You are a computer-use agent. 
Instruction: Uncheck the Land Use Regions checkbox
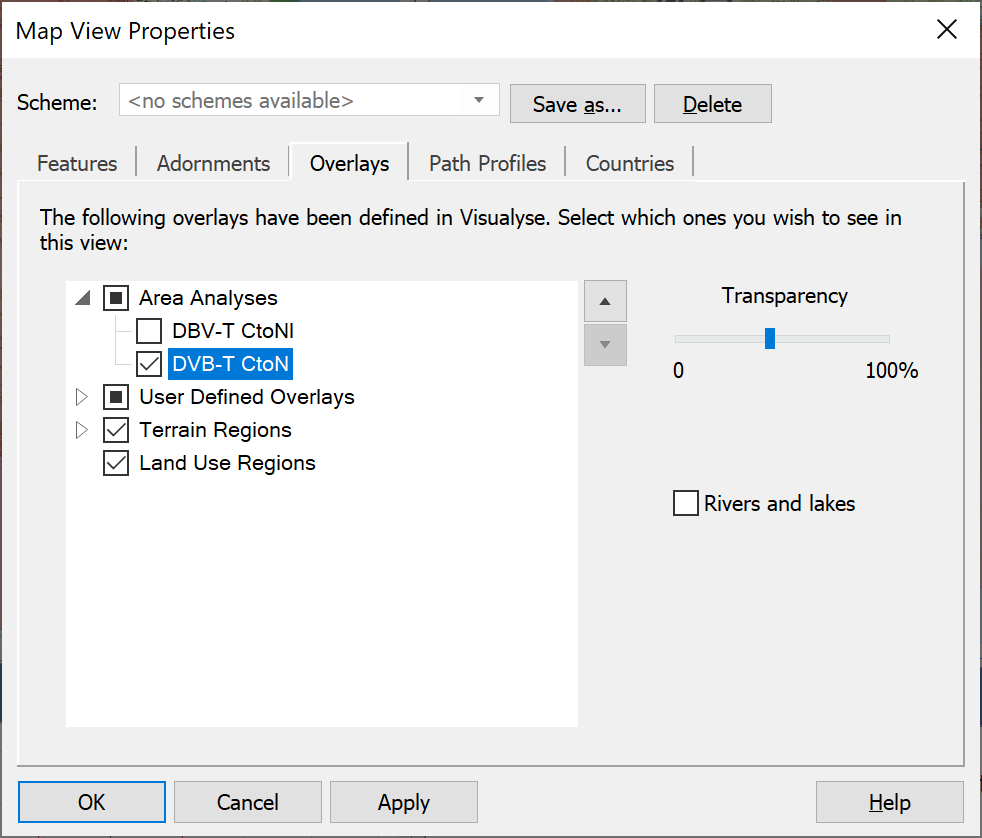[116, 463]
